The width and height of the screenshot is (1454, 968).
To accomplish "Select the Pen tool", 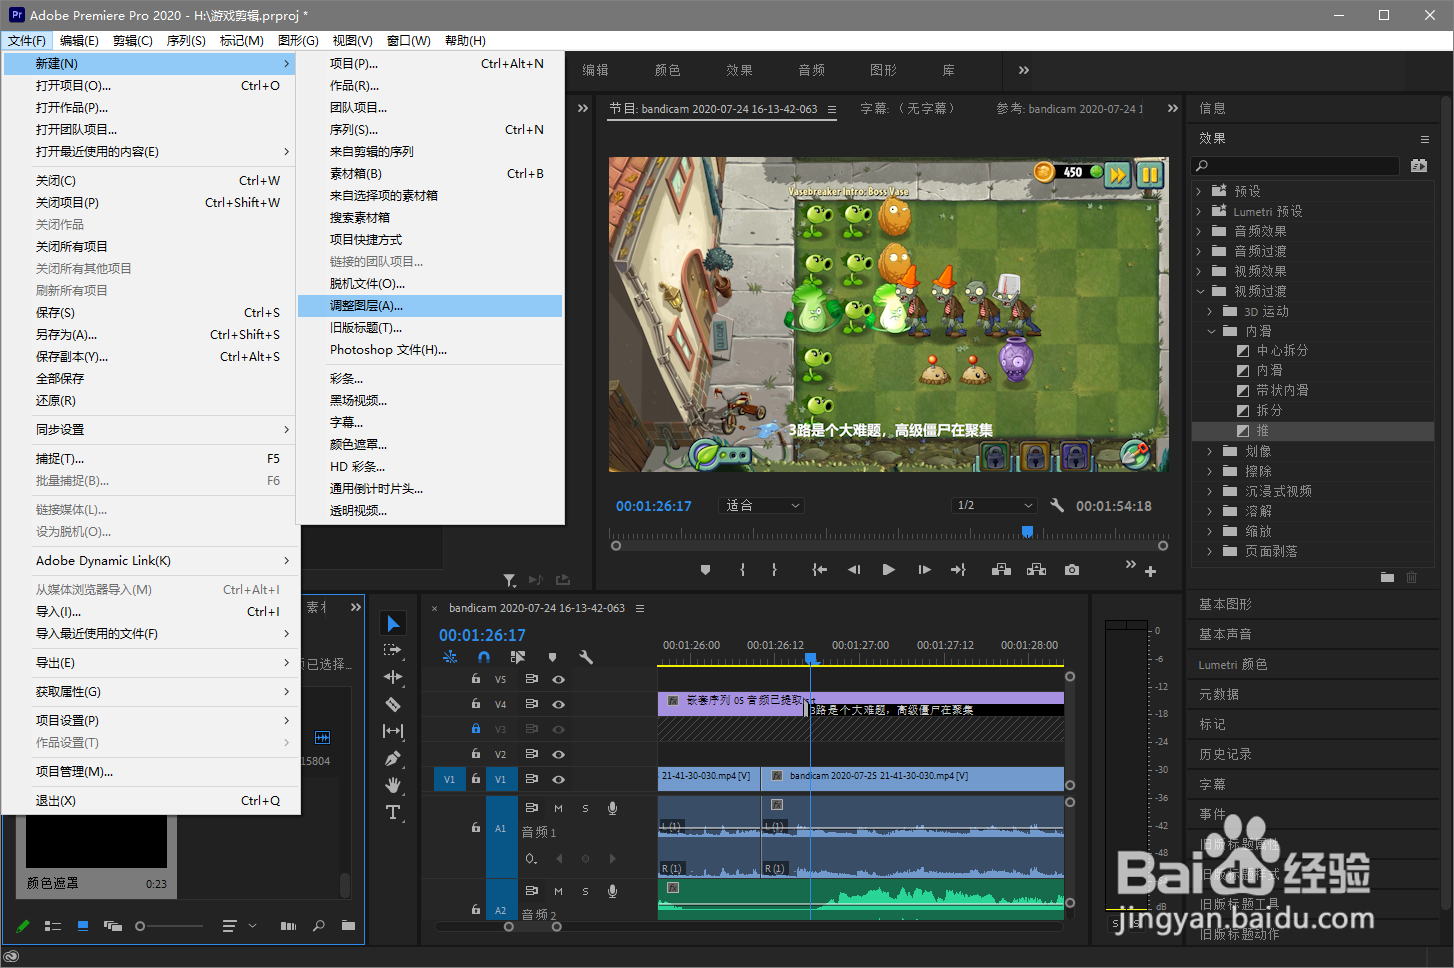I will coord(393,758).
